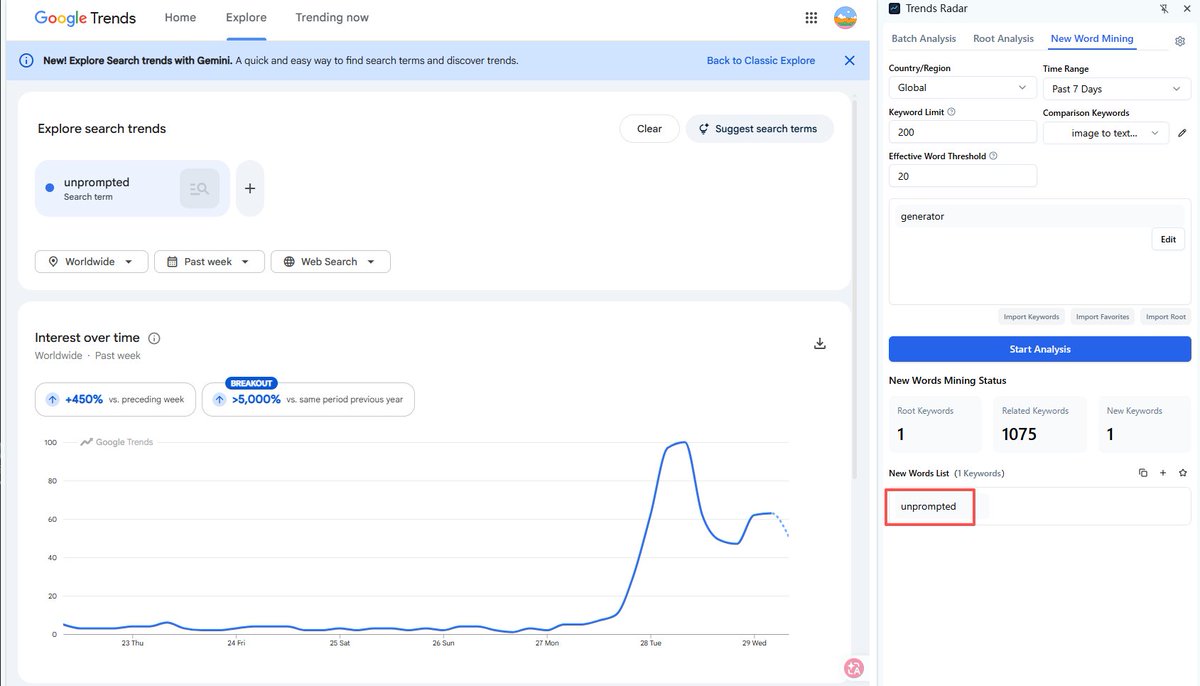Open the Country/Region Global dropdown

[x=963, y=88]
